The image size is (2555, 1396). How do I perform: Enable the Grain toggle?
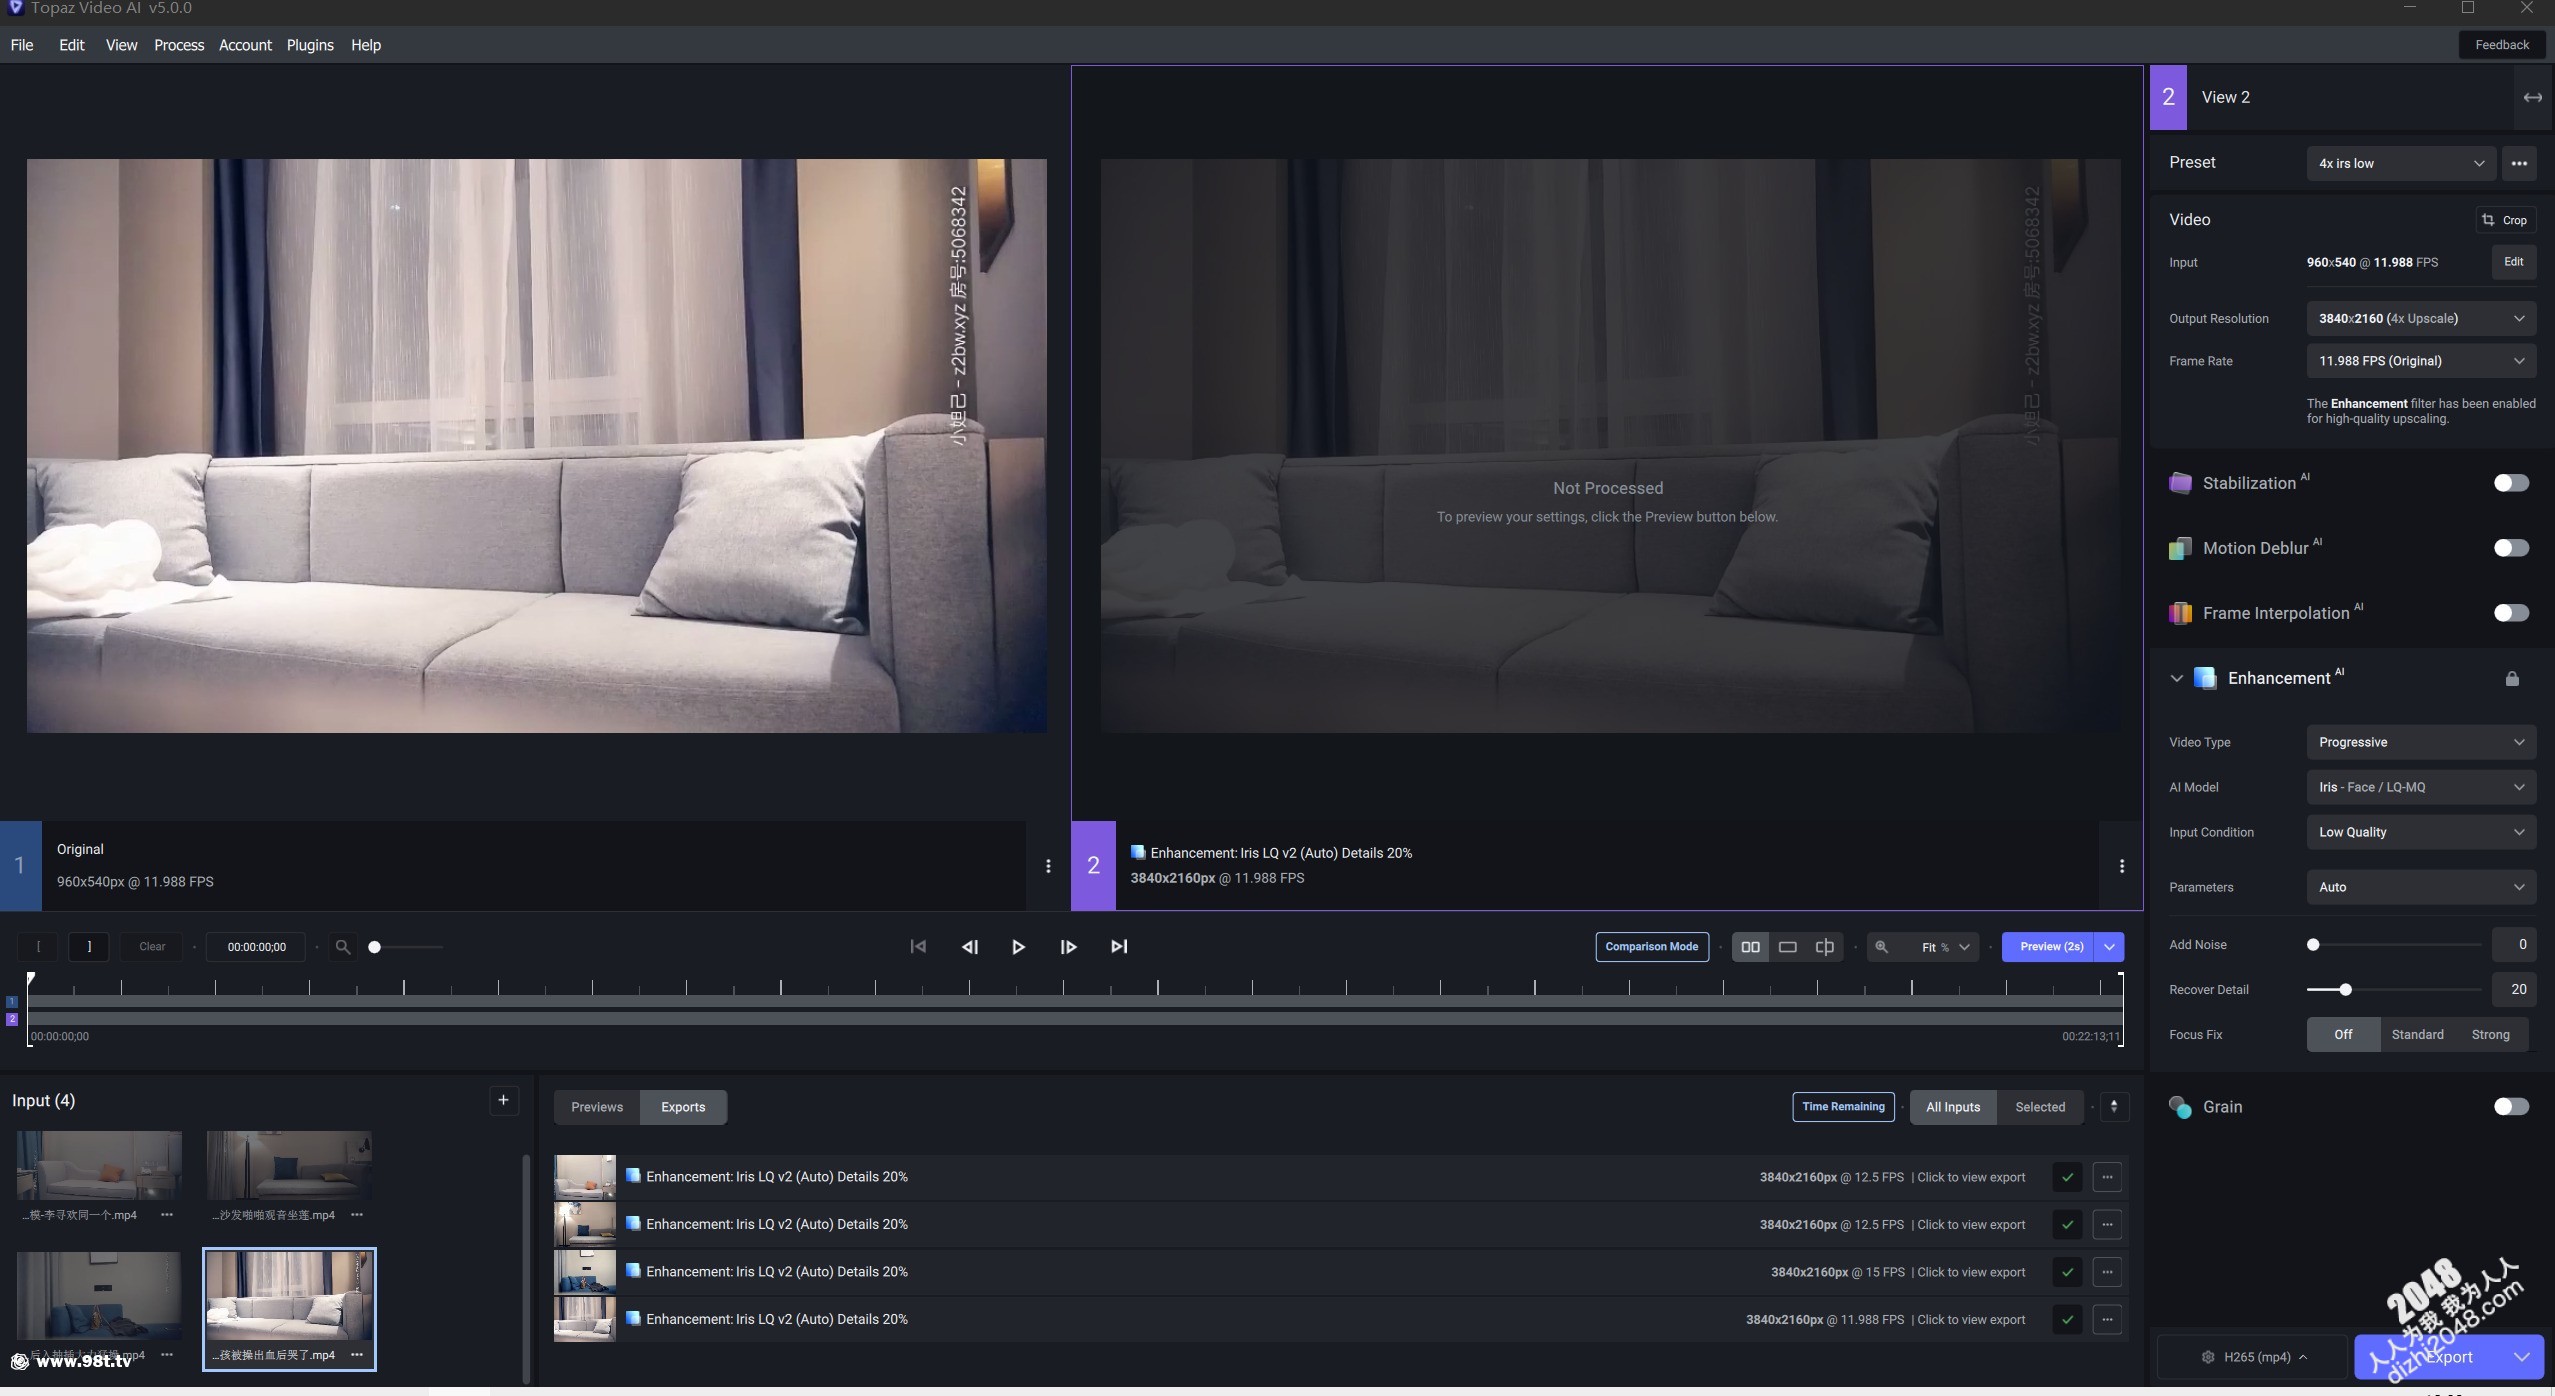2510,1106
